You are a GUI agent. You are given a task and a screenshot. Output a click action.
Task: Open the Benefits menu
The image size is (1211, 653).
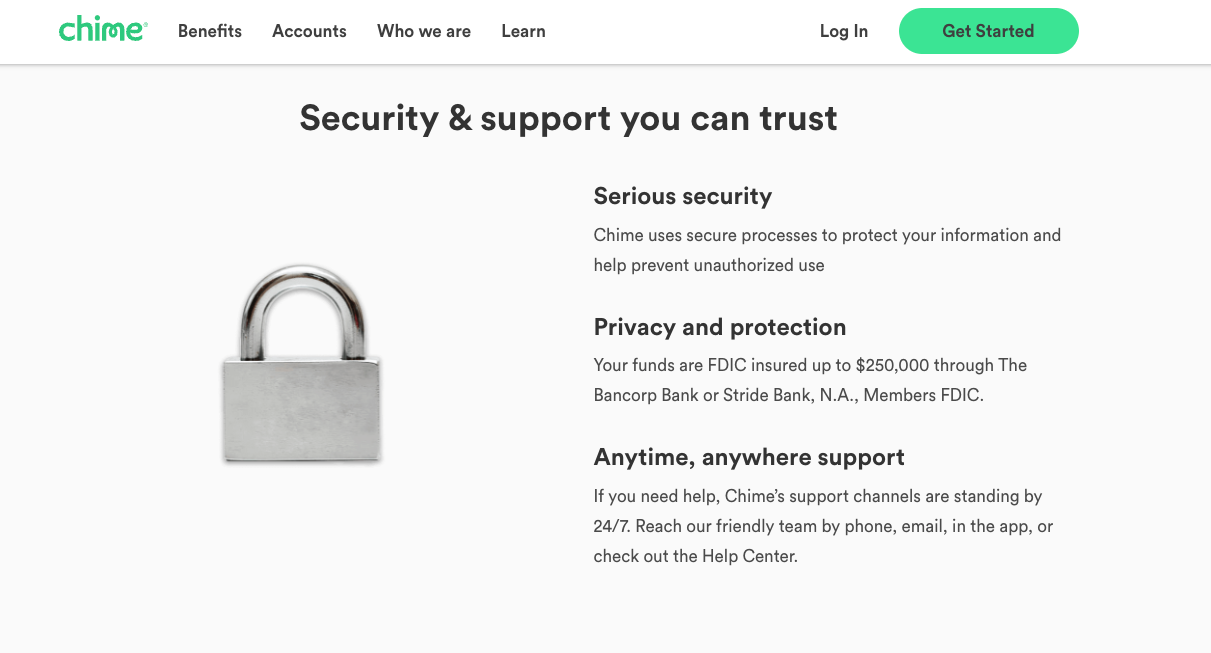pyautogui.click(x=210, y=31)
